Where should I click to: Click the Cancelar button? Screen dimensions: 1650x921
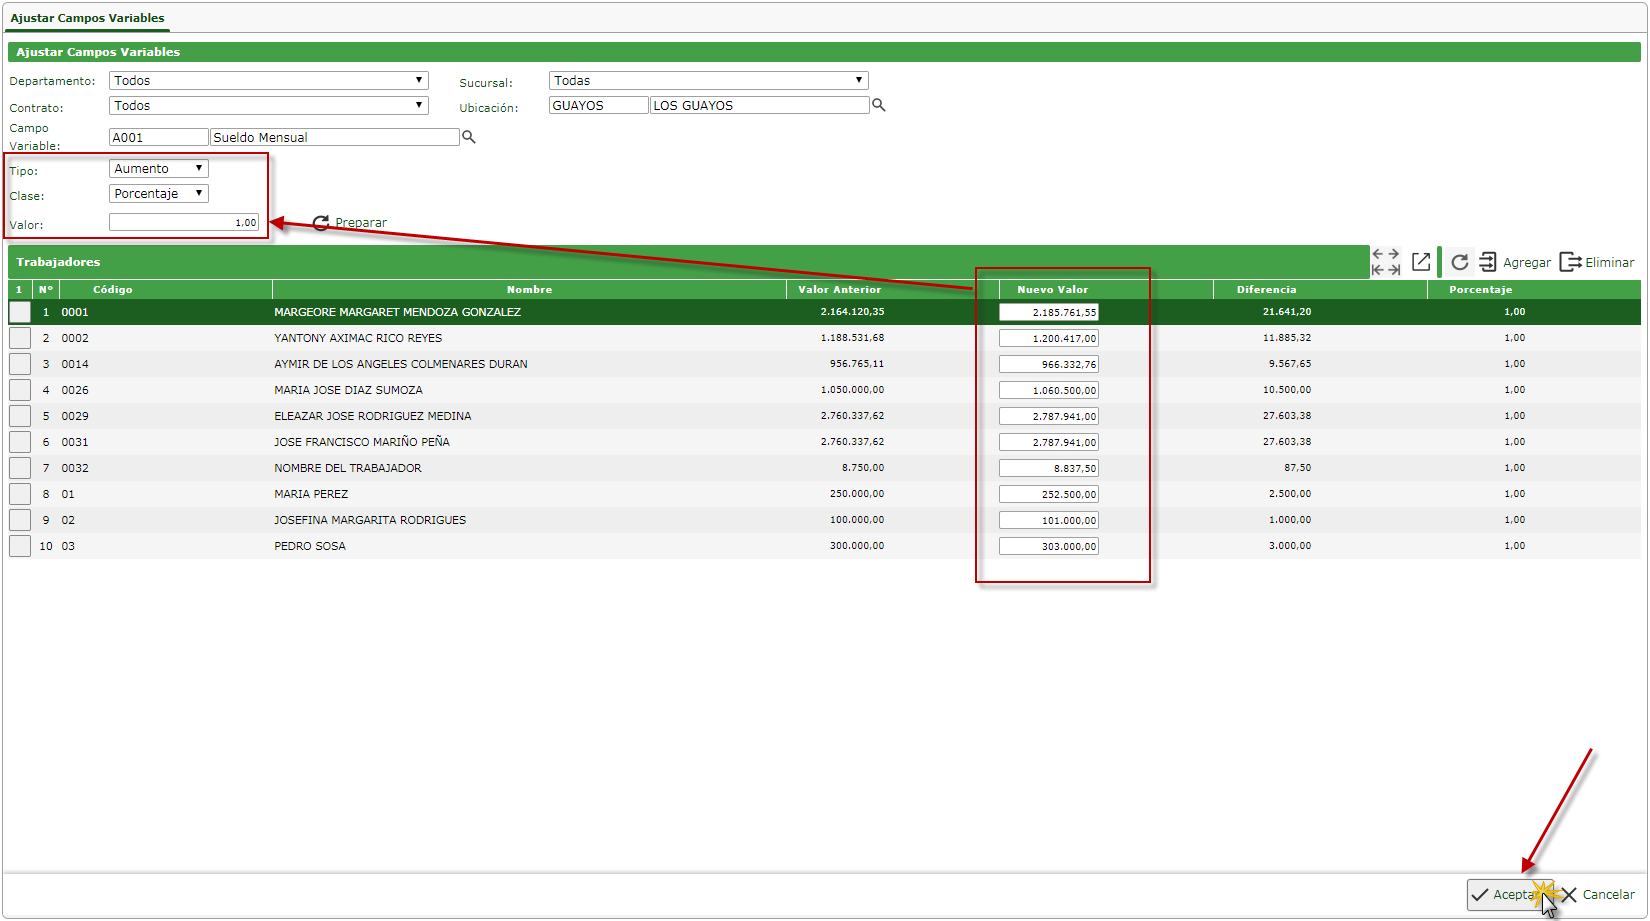click(1598, 895)
